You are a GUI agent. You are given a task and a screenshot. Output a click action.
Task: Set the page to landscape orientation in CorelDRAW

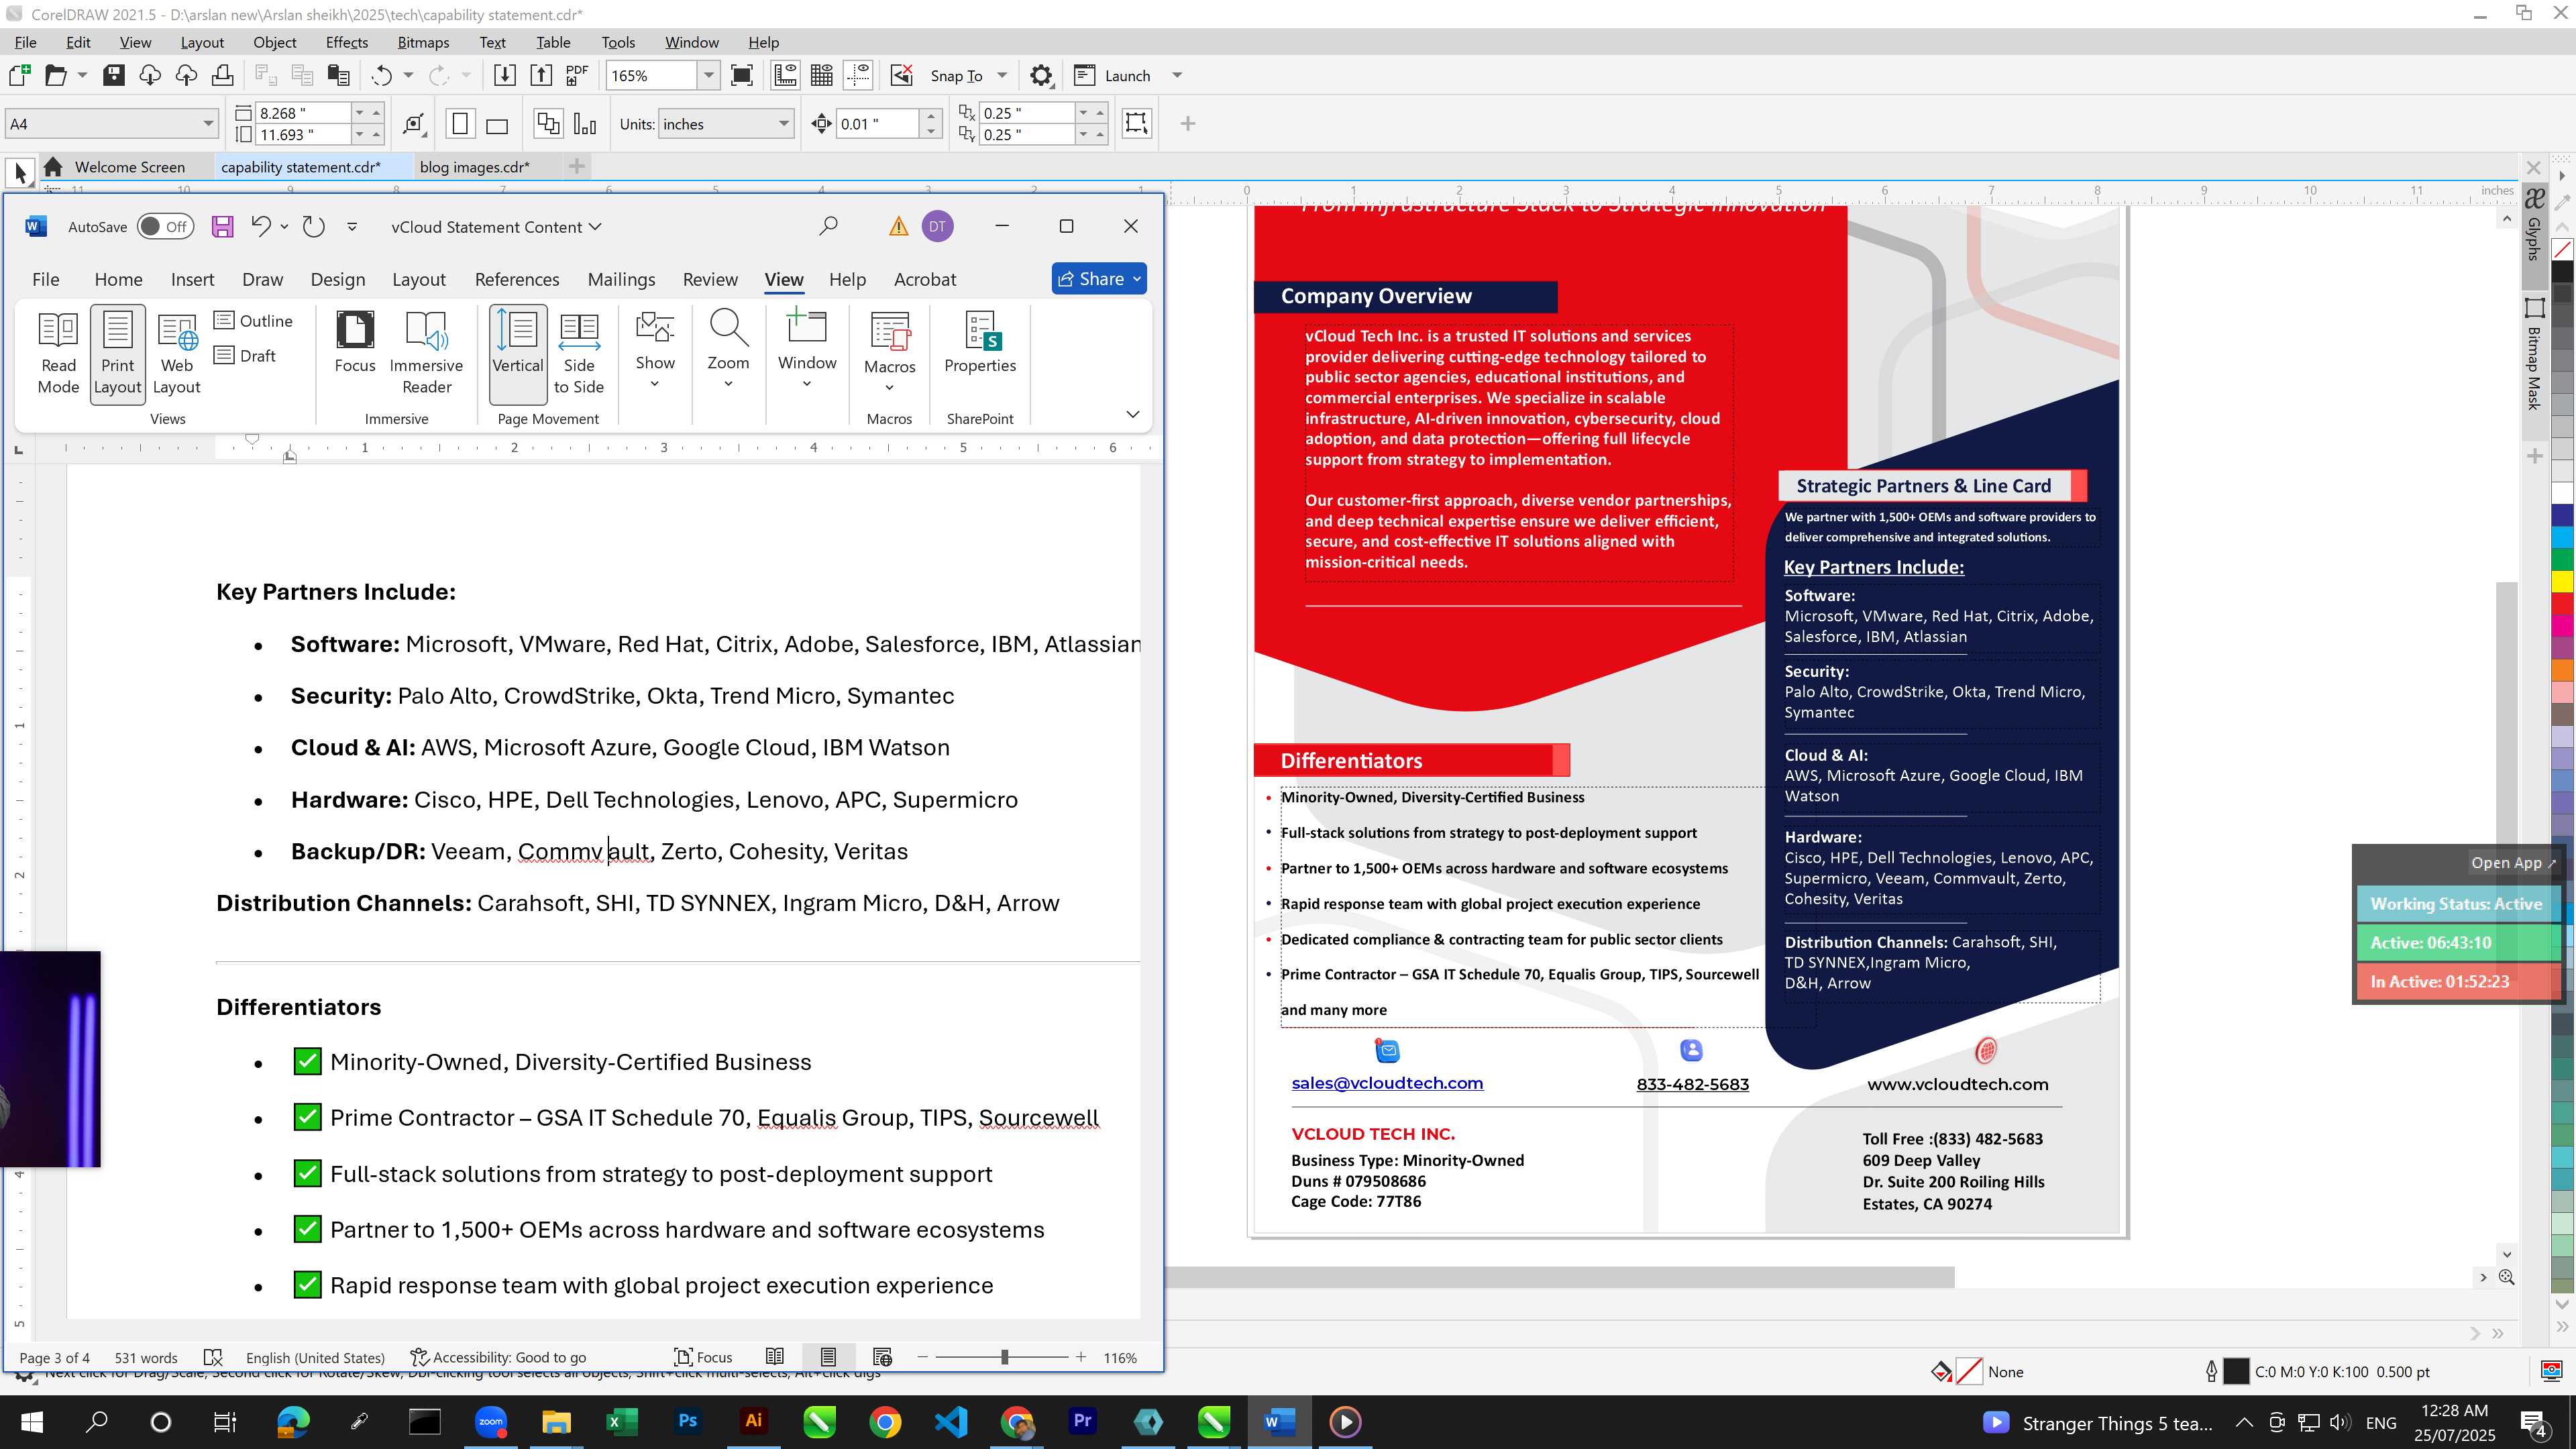tap(497, 124)
